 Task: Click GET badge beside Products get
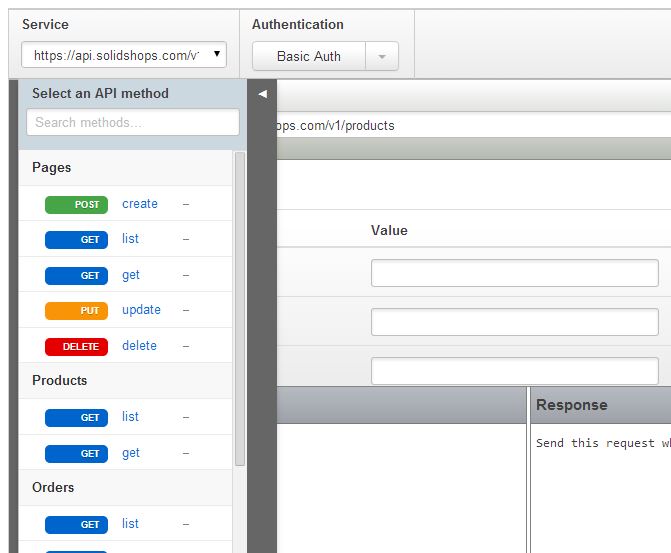76,454
